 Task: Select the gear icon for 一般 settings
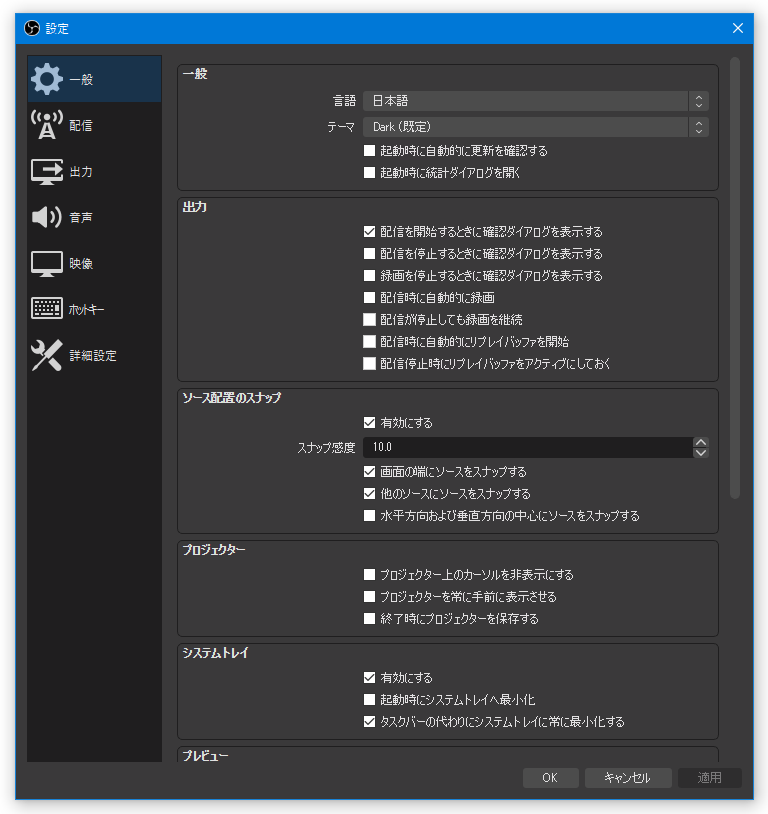click(x=47, y=79)
